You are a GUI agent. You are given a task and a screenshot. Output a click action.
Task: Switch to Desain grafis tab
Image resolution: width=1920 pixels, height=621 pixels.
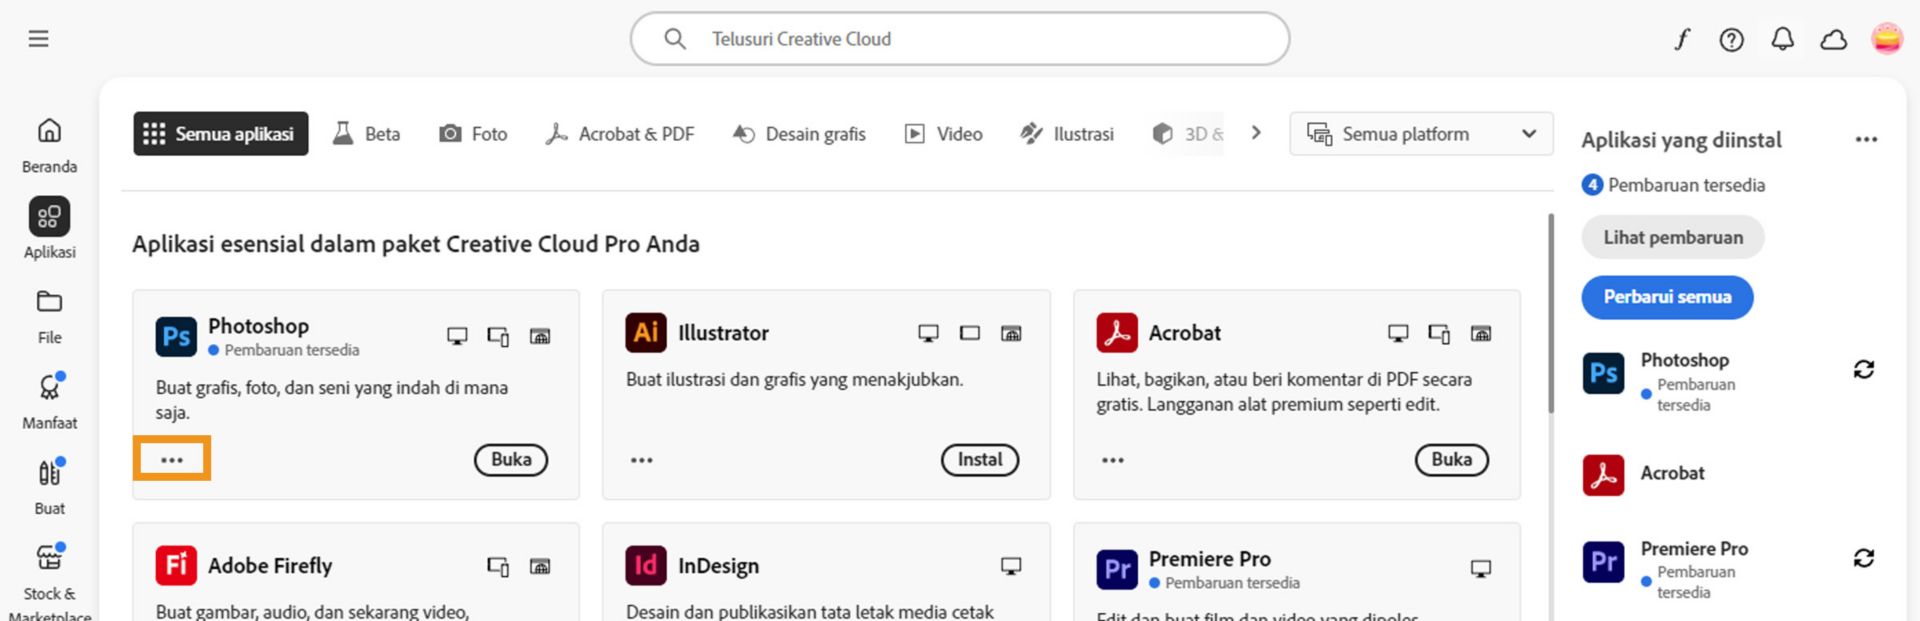tap(799, 134)
